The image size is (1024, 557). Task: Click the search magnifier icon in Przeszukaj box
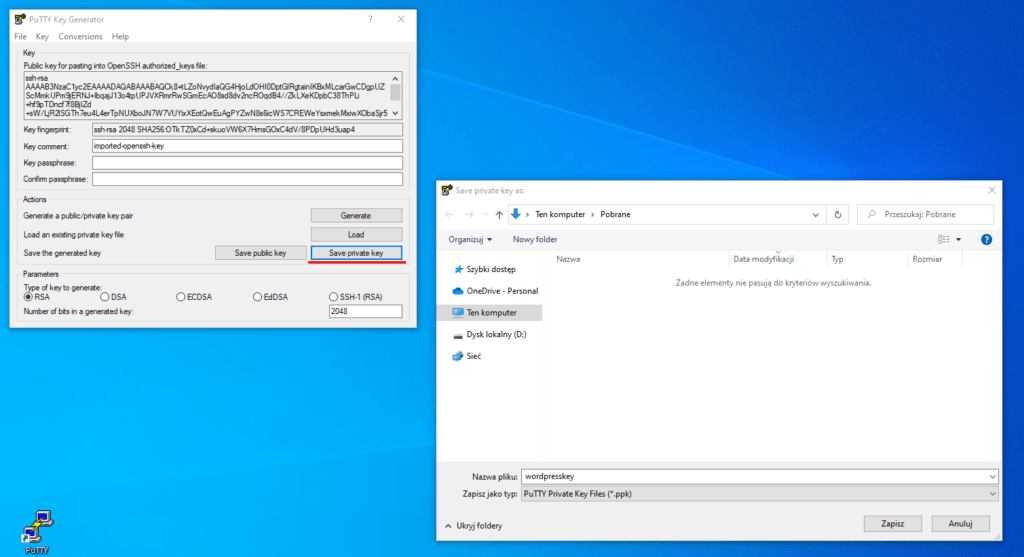point(871,214)
